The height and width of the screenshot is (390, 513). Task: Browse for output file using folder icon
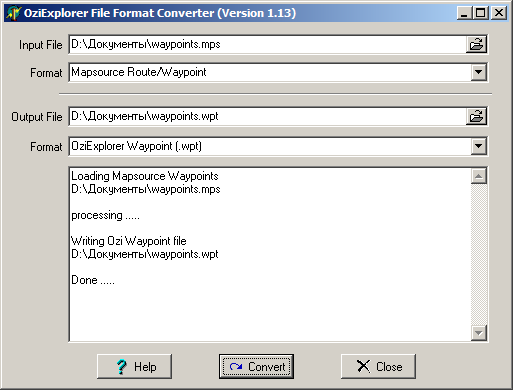476,116
